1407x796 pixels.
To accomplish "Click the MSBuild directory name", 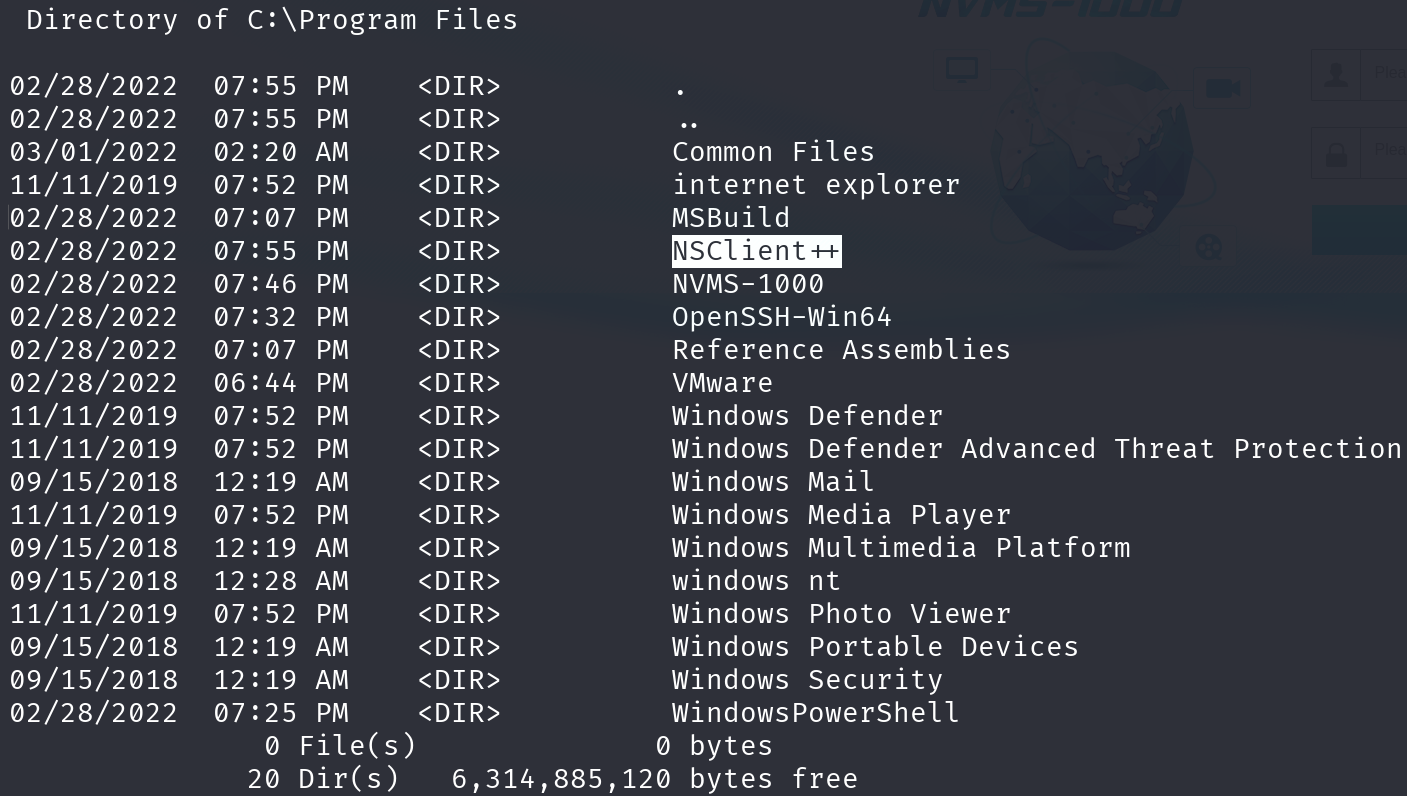I will pos(731,218).
